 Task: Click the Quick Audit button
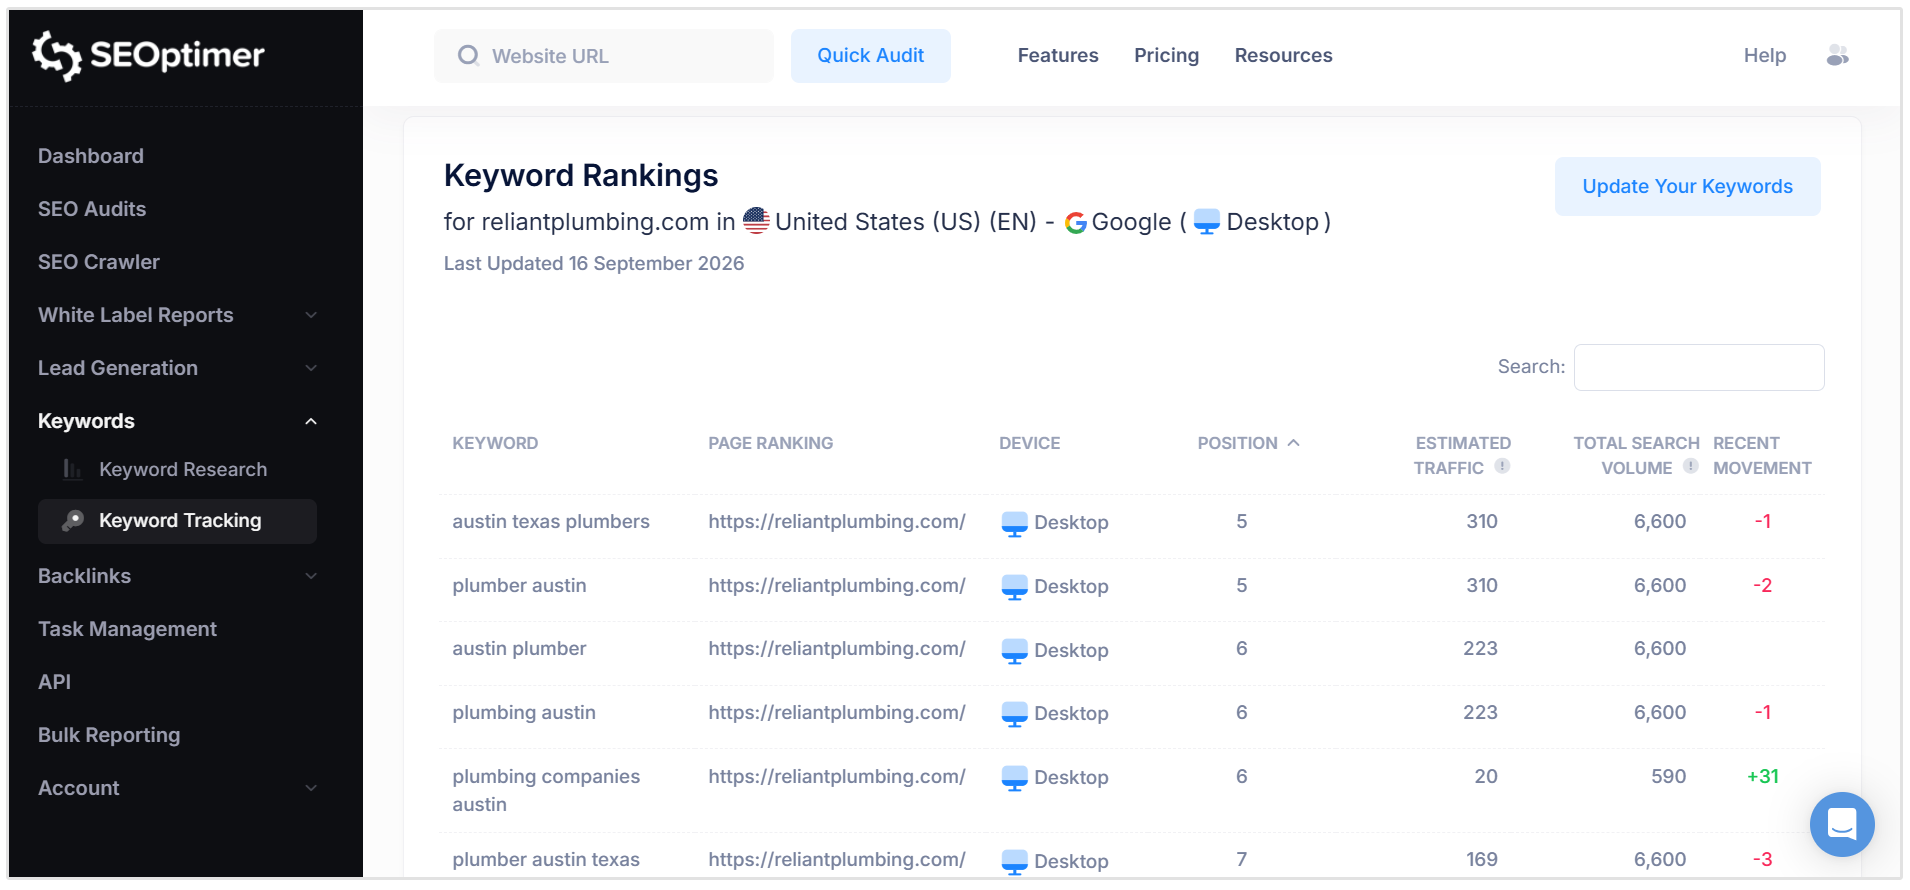point(871,56)
